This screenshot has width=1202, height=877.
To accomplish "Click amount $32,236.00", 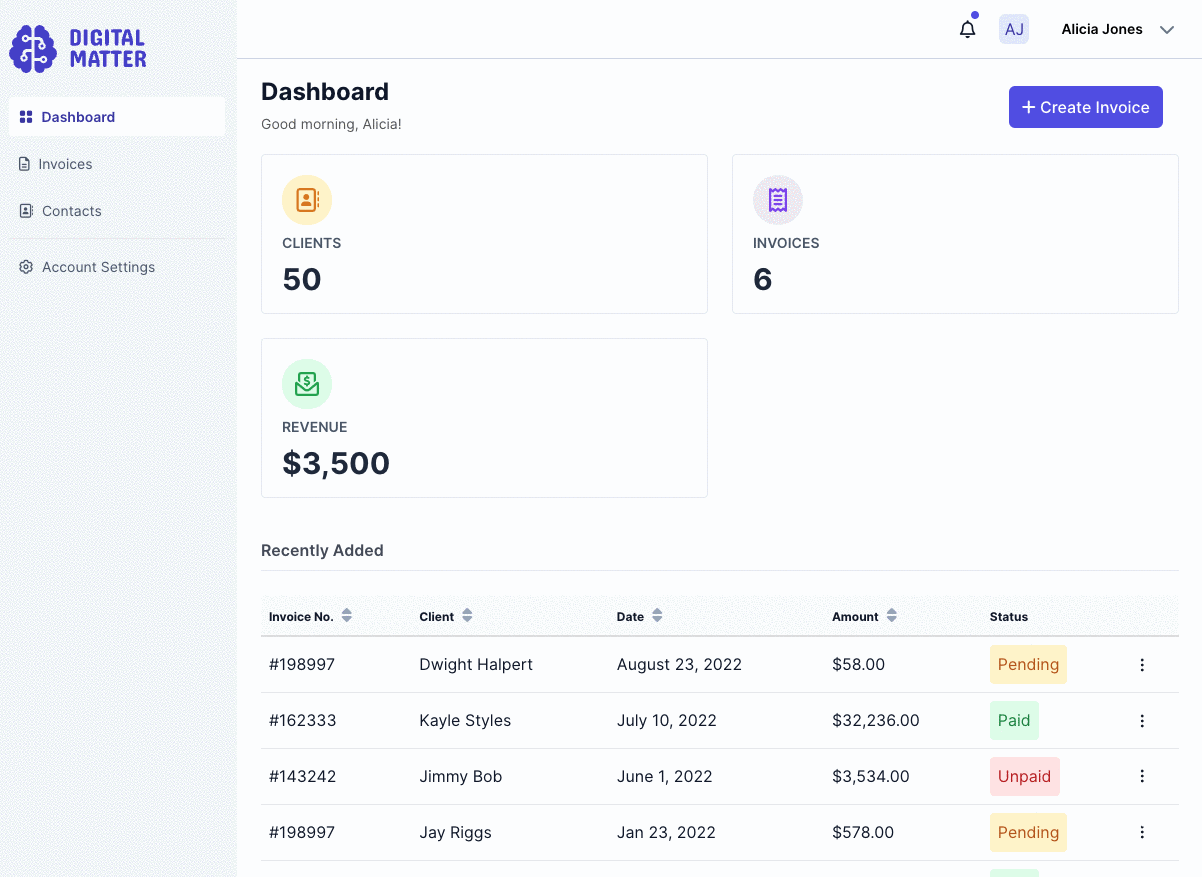I will pyautogui.click(x=876, y=720).
